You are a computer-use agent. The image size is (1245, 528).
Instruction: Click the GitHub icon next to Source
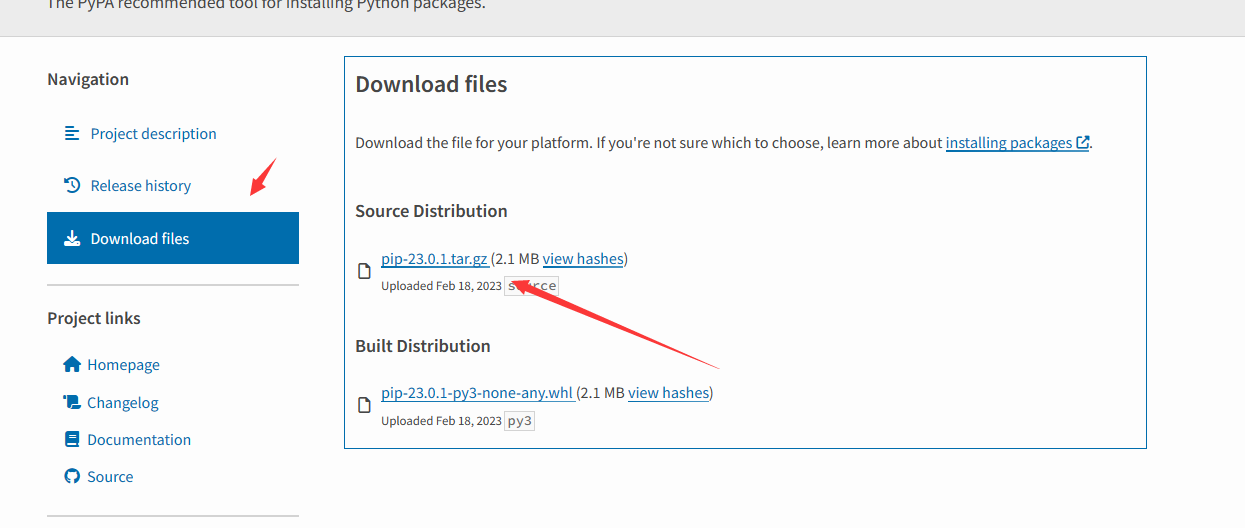(71, 476)
